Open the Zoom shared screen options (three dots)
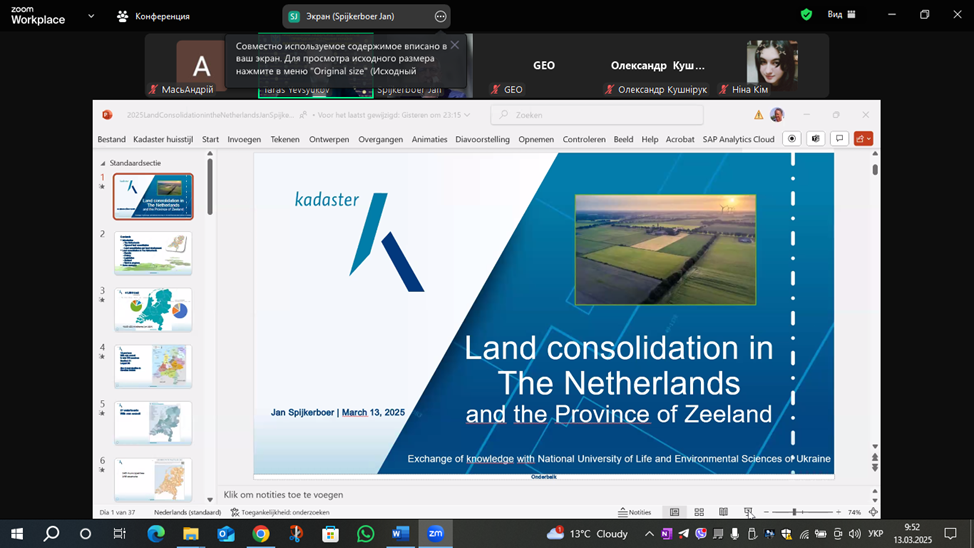 [440, 17]
